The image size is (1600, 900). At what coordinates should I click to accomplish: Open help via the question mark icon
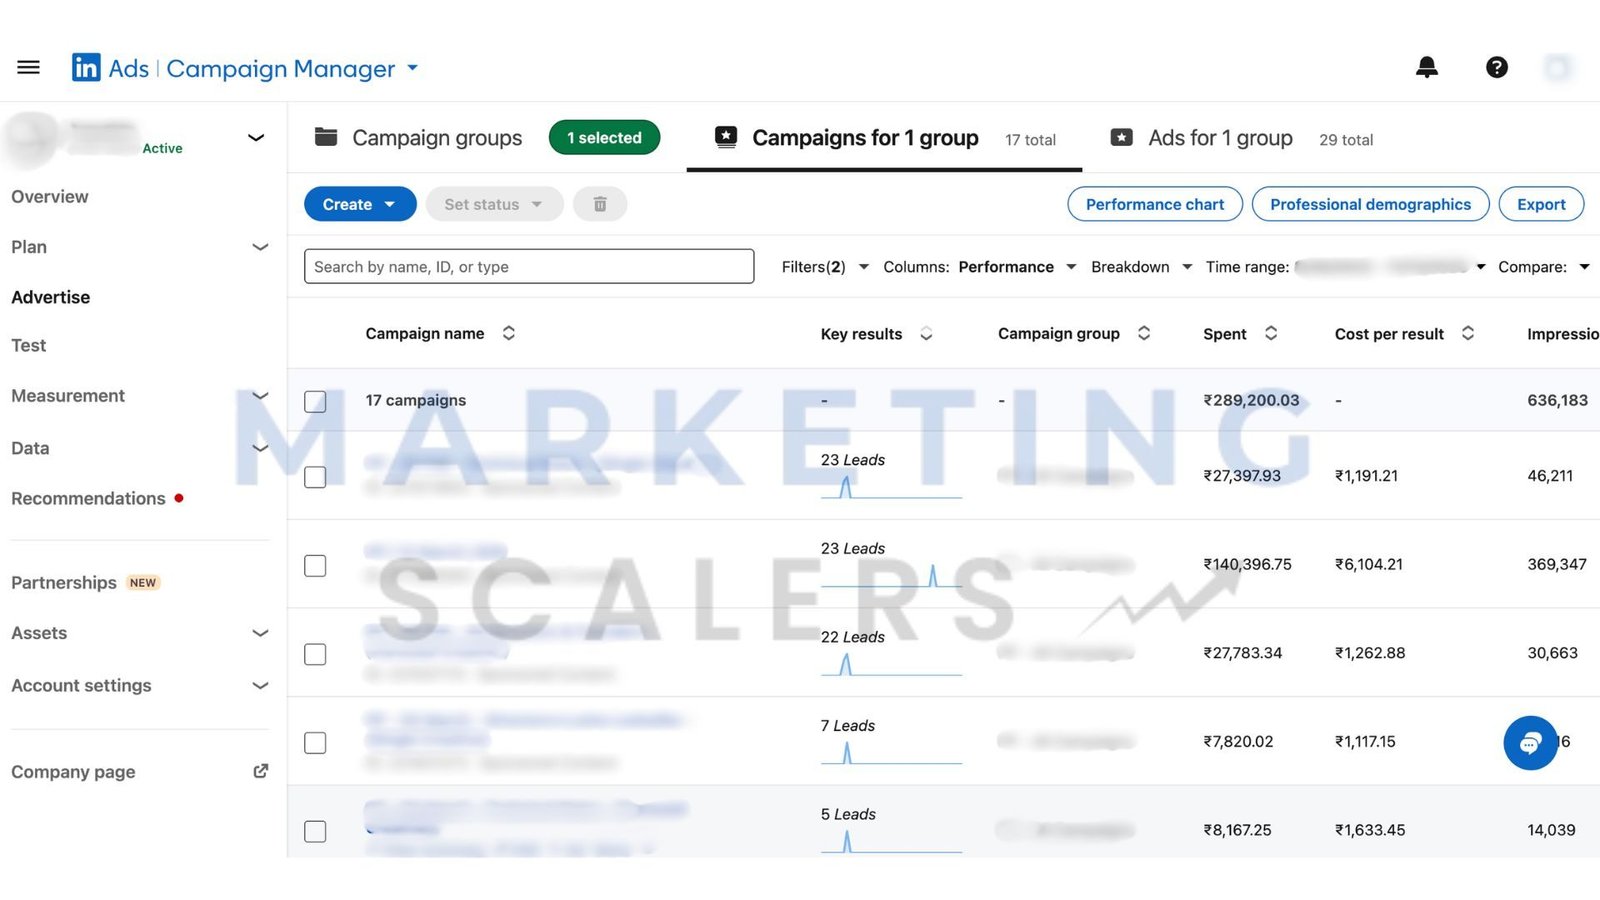tap(1496, 67)
